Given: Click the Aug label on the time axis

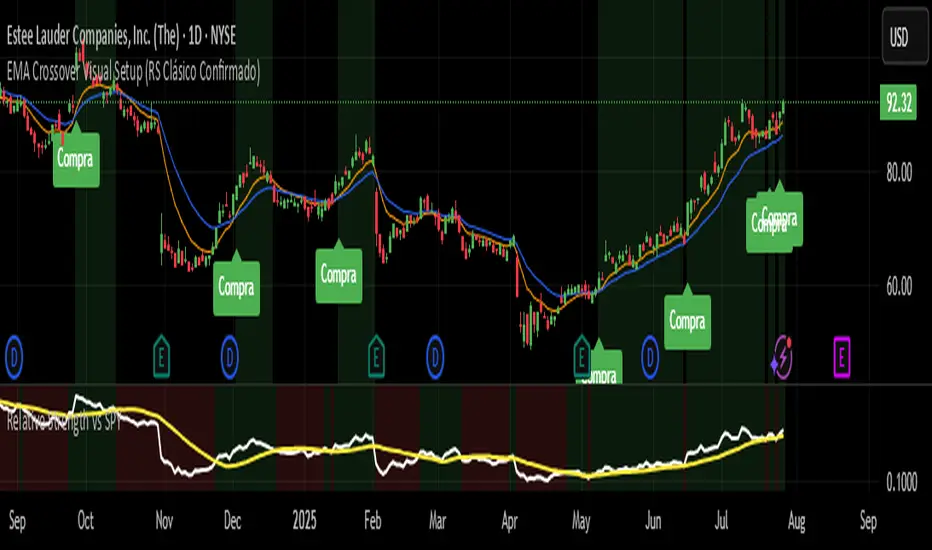Looking at the screenshot, I should [796, 521].
